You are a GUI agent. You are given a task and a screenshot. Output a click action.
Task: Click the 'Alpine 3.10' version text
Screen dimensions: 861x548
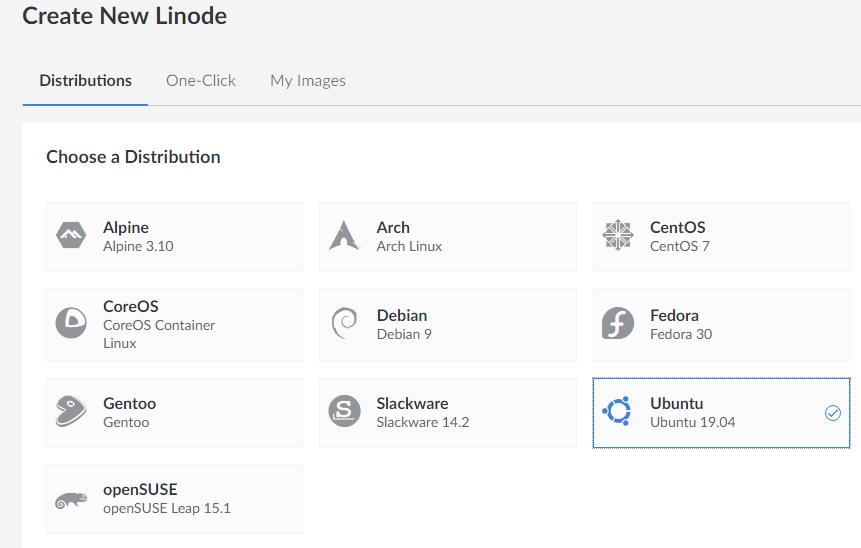(138, 246)
